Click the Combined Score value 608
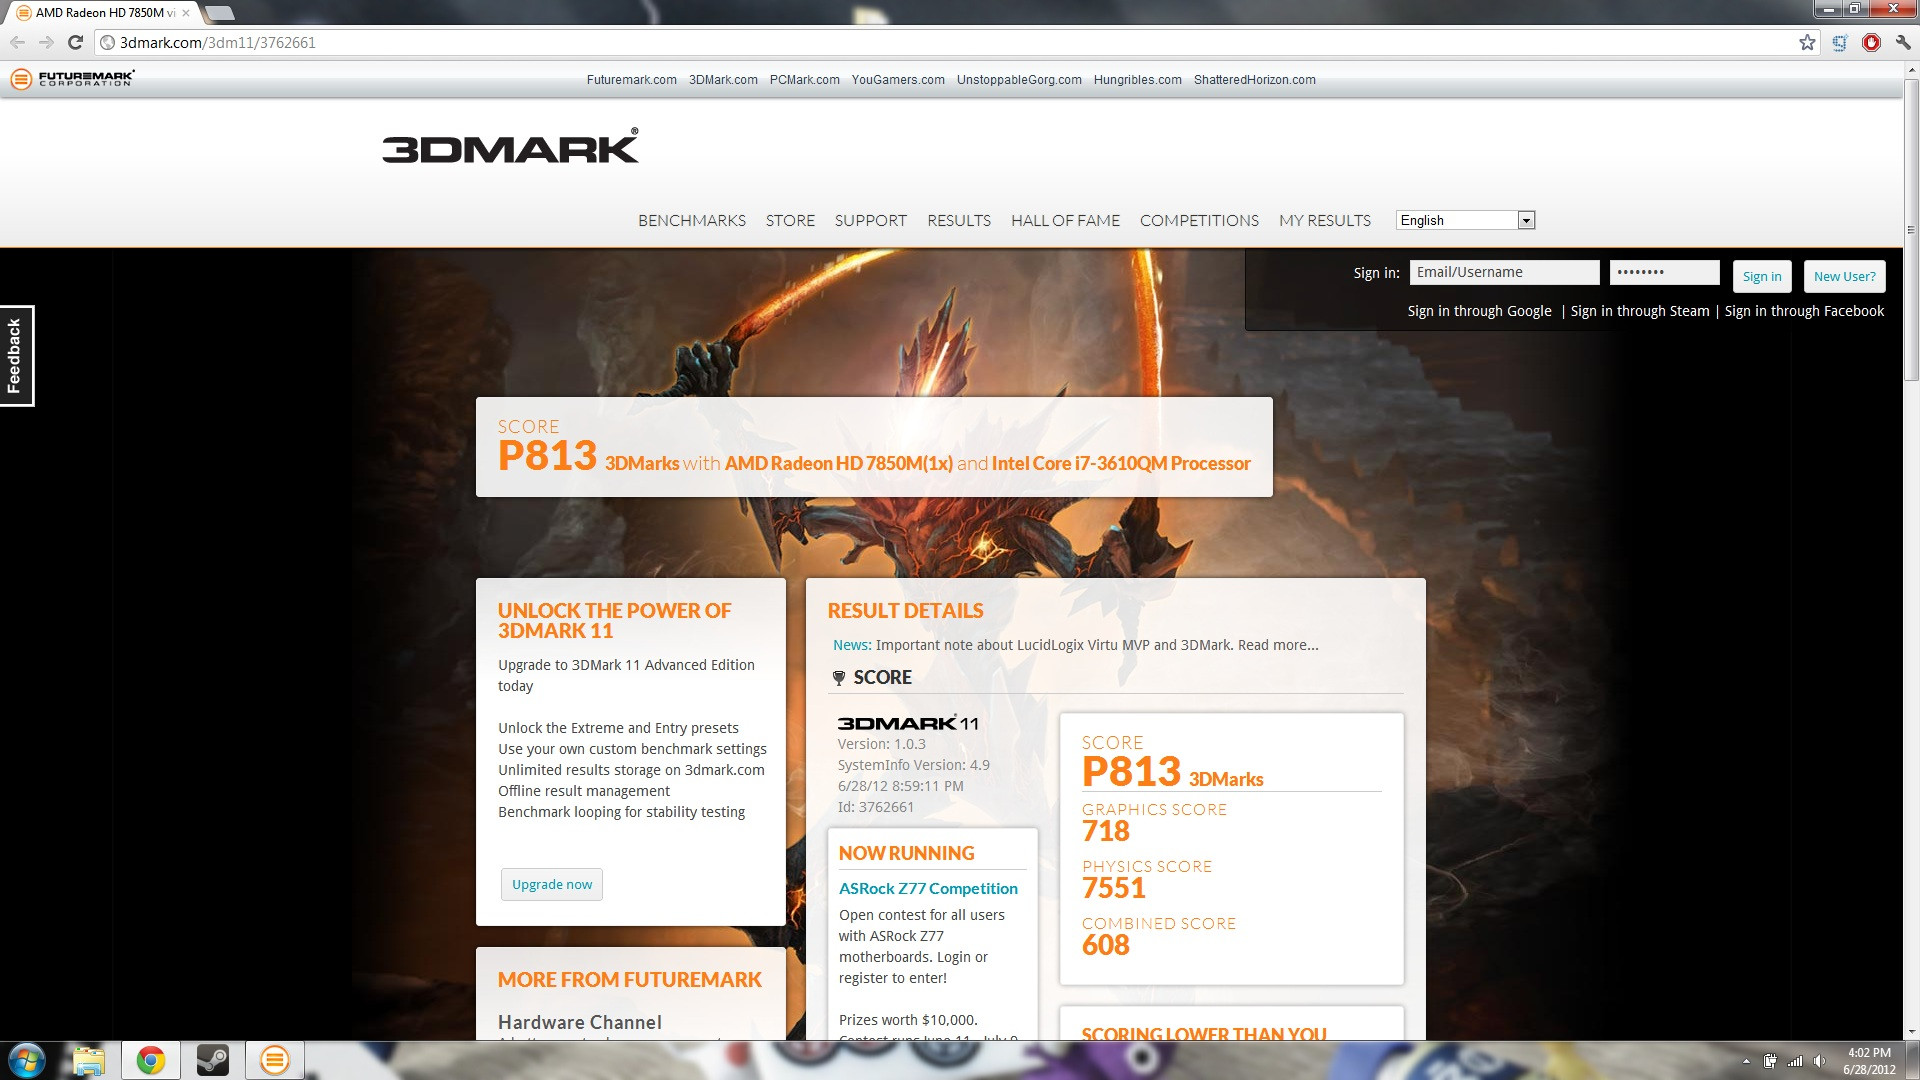1920x1080 pixels. 1105,945
